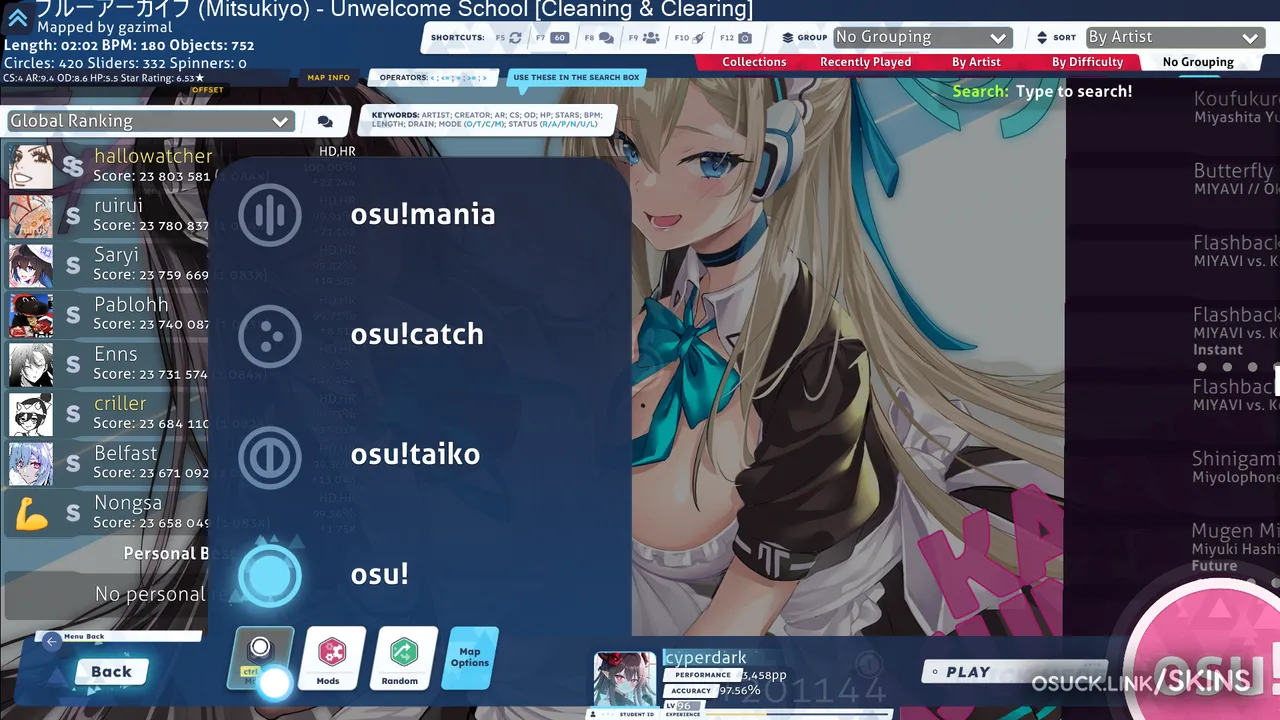Open the Group No Grouping dropdown

[x=921, y=37]
